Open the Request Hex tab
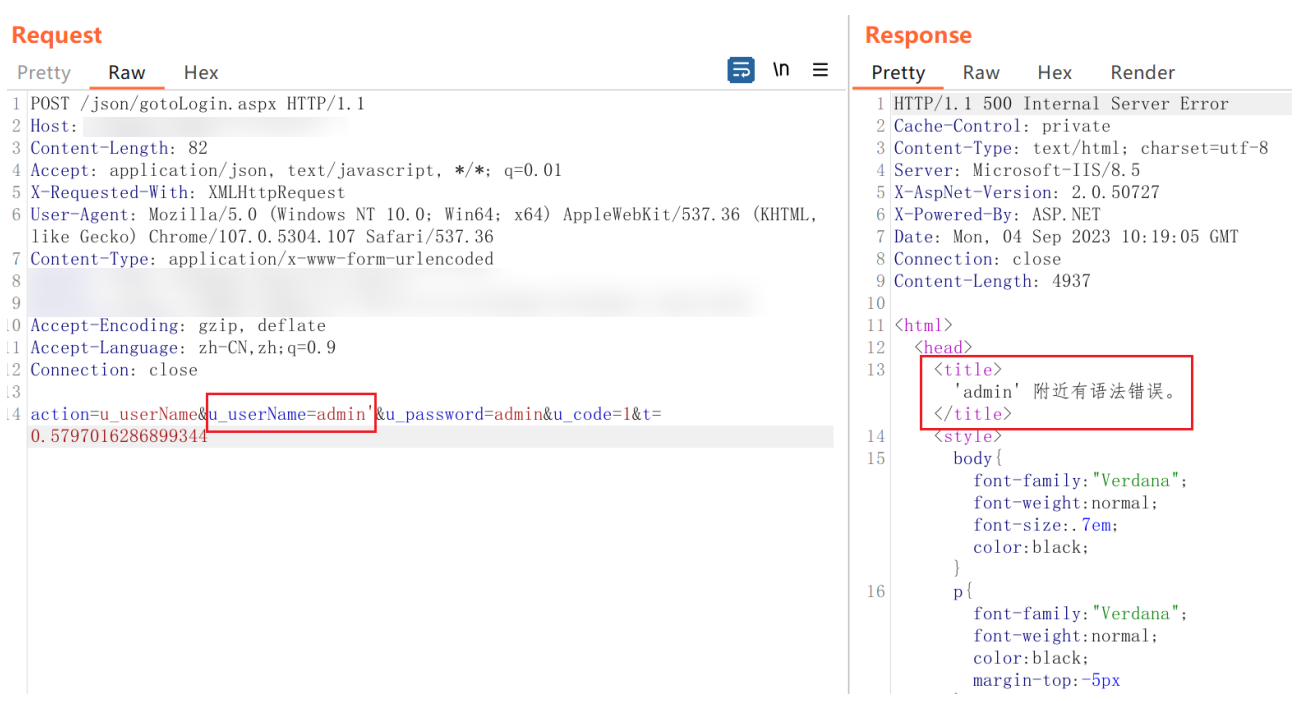Image resolution: width=1307 pixels, height=701 pixels. click(x=201, y=73)
